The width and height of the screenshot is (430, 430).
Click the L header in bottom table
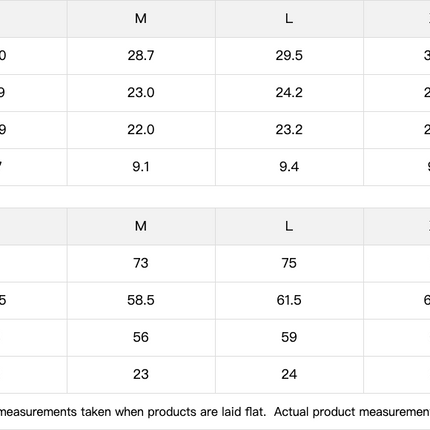[289, 226]
